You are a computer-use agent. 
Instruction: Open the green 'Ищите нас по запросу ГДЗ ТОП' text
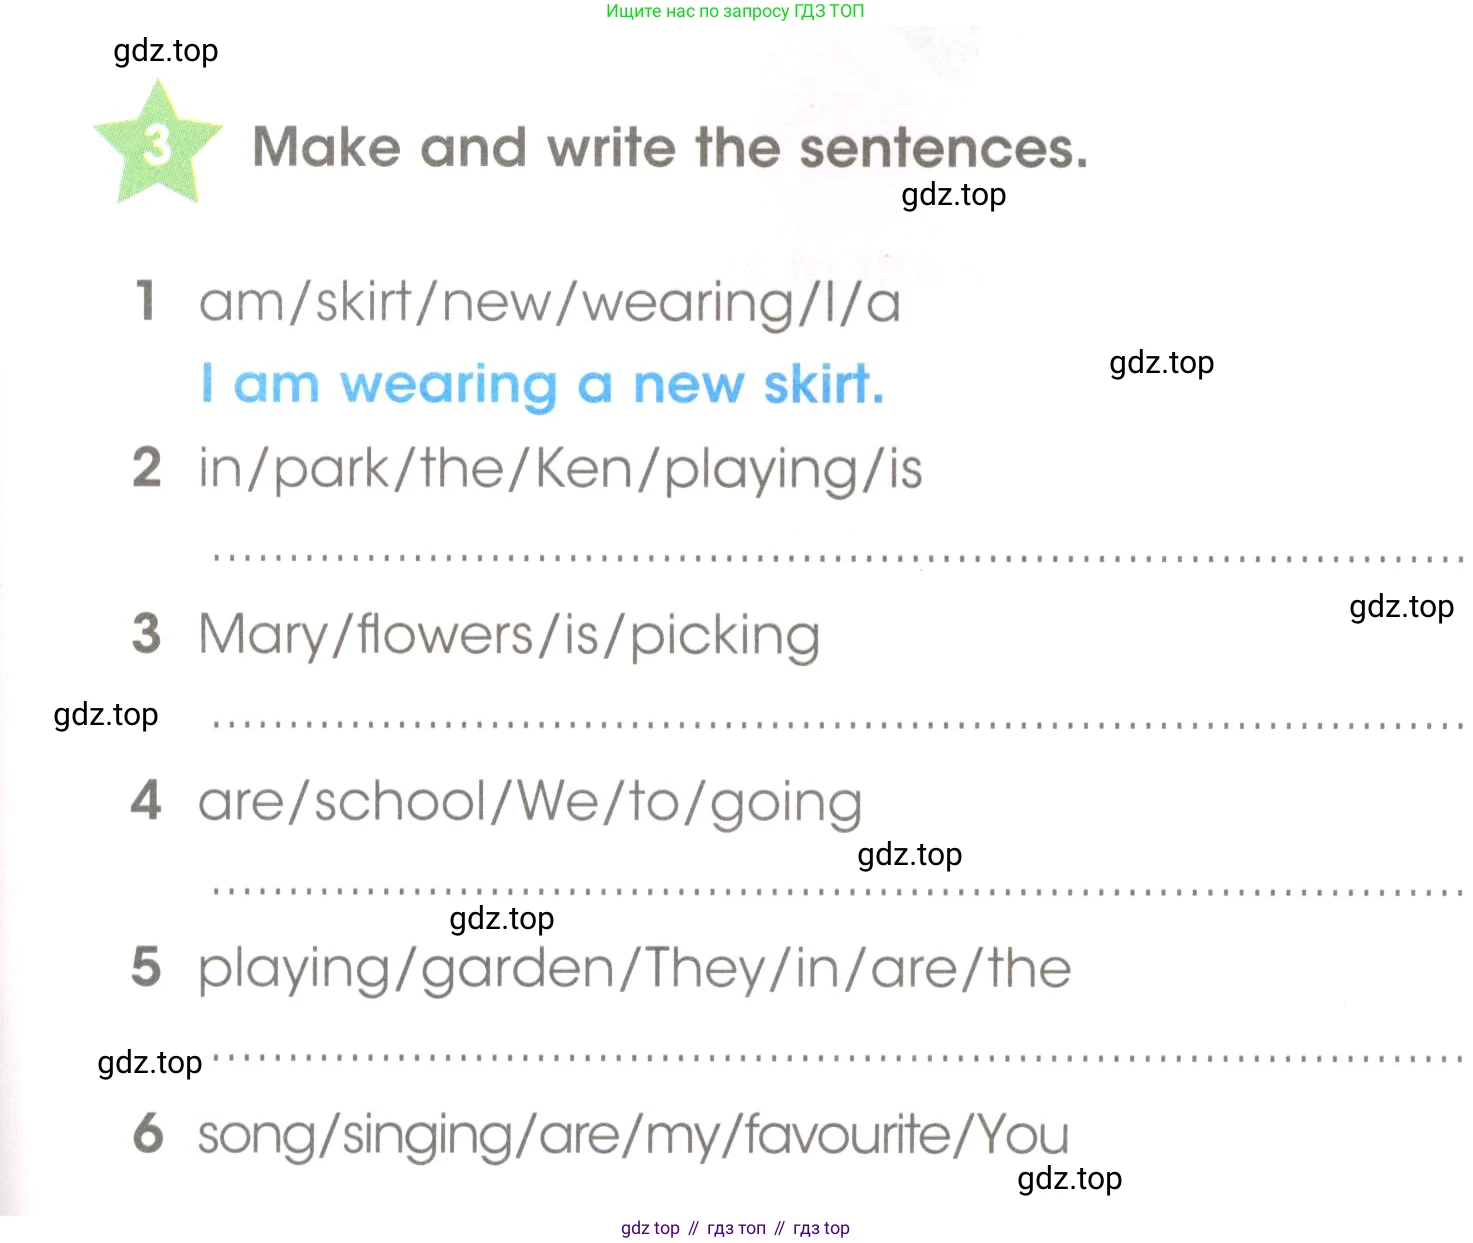click(735, 11)
